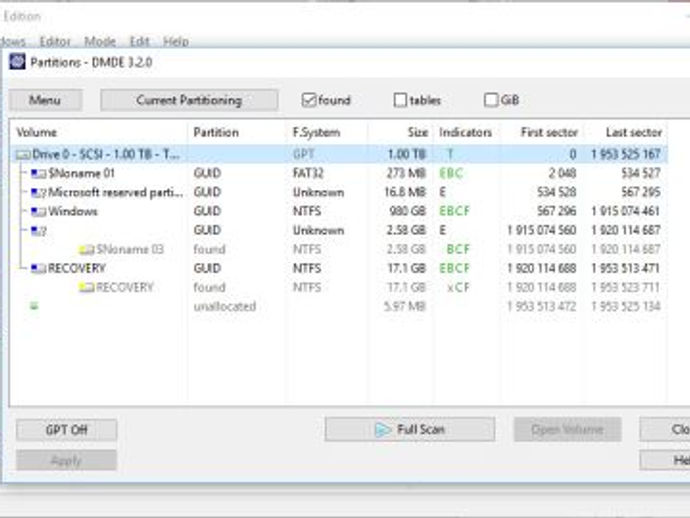Click the 'unallocated' partition text
690x518 pixels.
225,307
